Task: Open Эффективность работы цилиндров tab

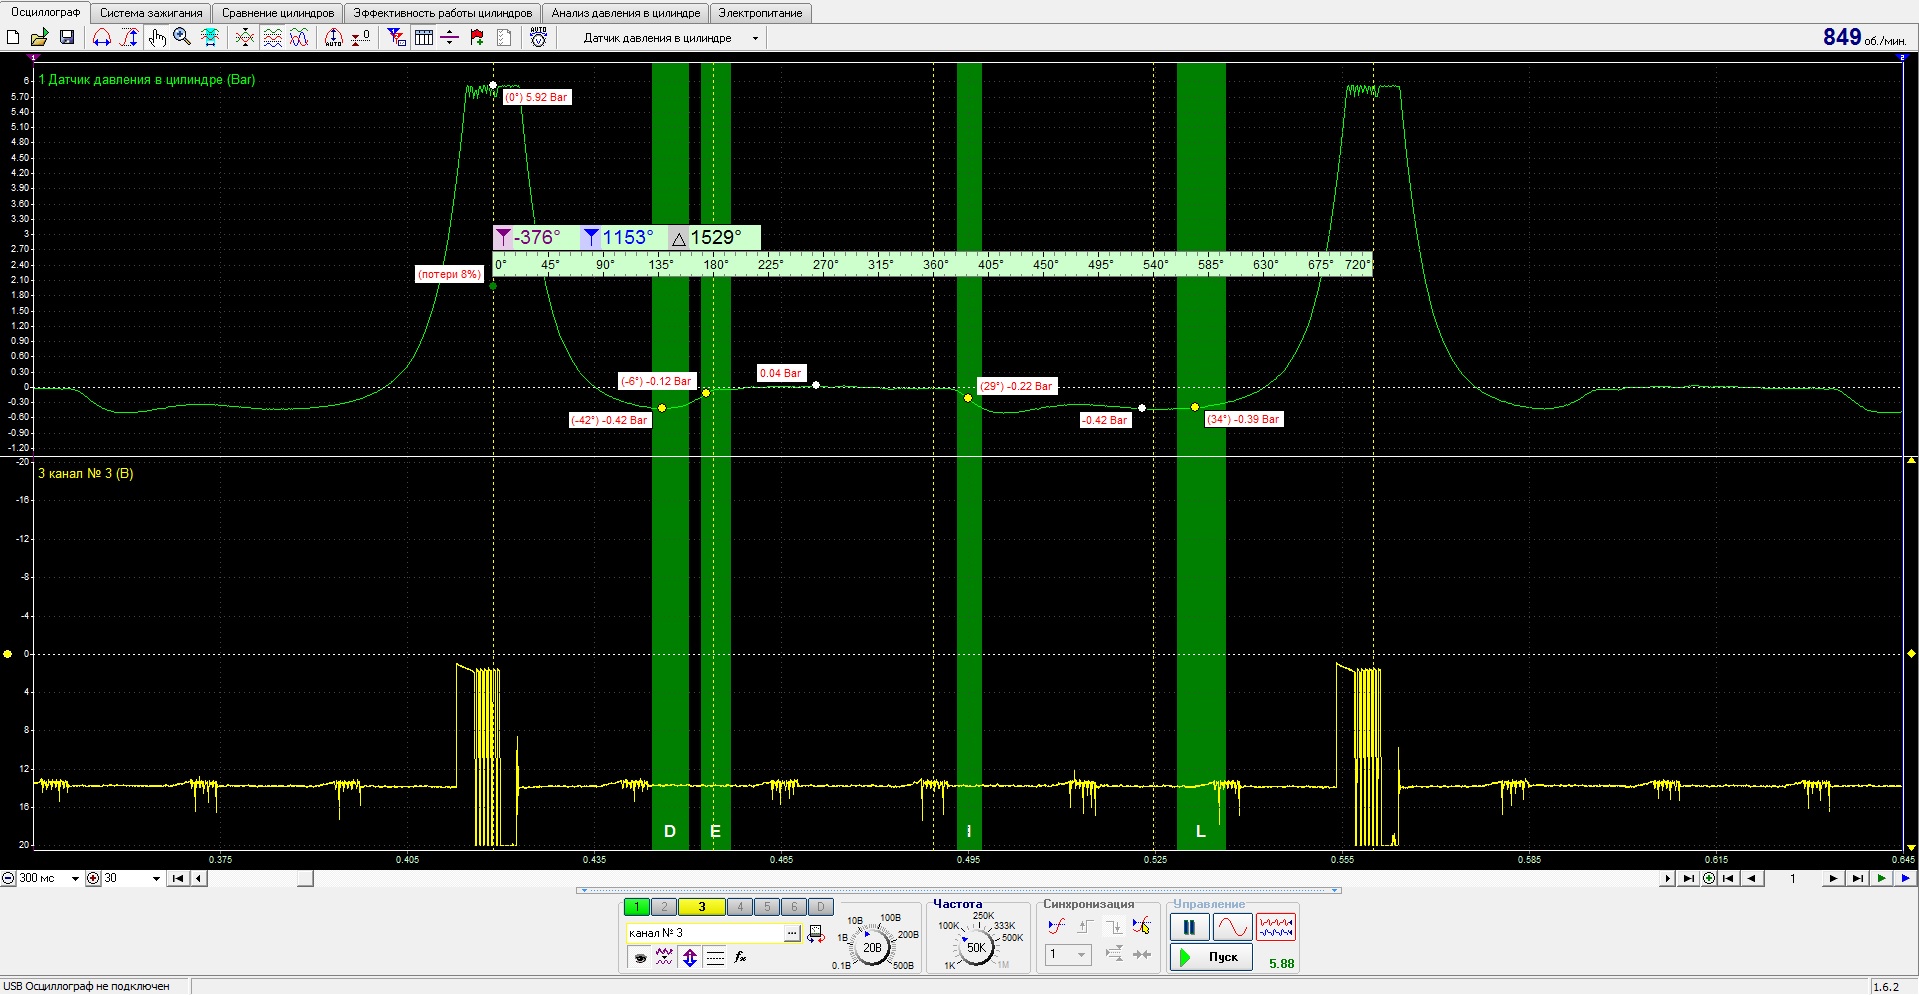Action: (443, 13)
